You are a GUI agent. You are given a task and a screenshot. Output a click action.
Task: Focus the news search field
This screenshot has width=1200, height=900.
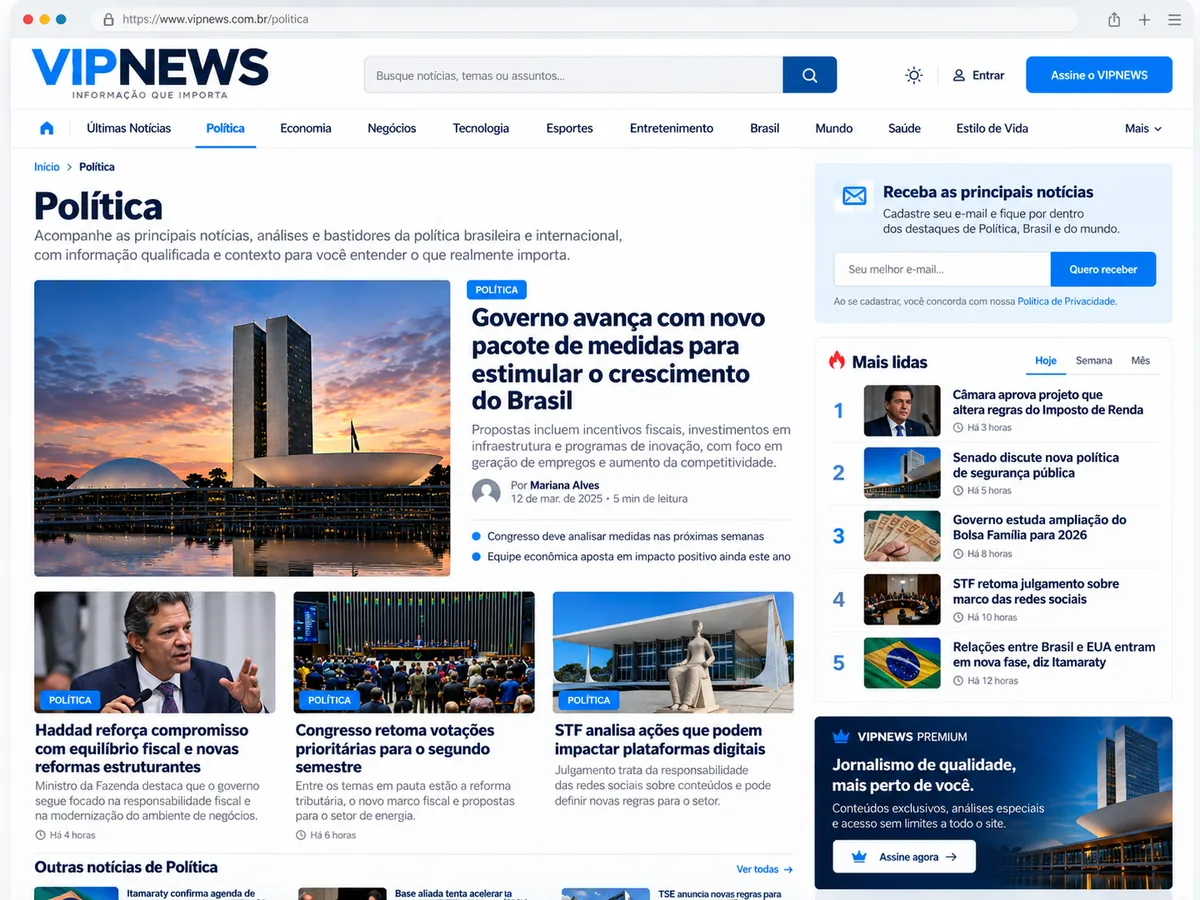[573, 75]
